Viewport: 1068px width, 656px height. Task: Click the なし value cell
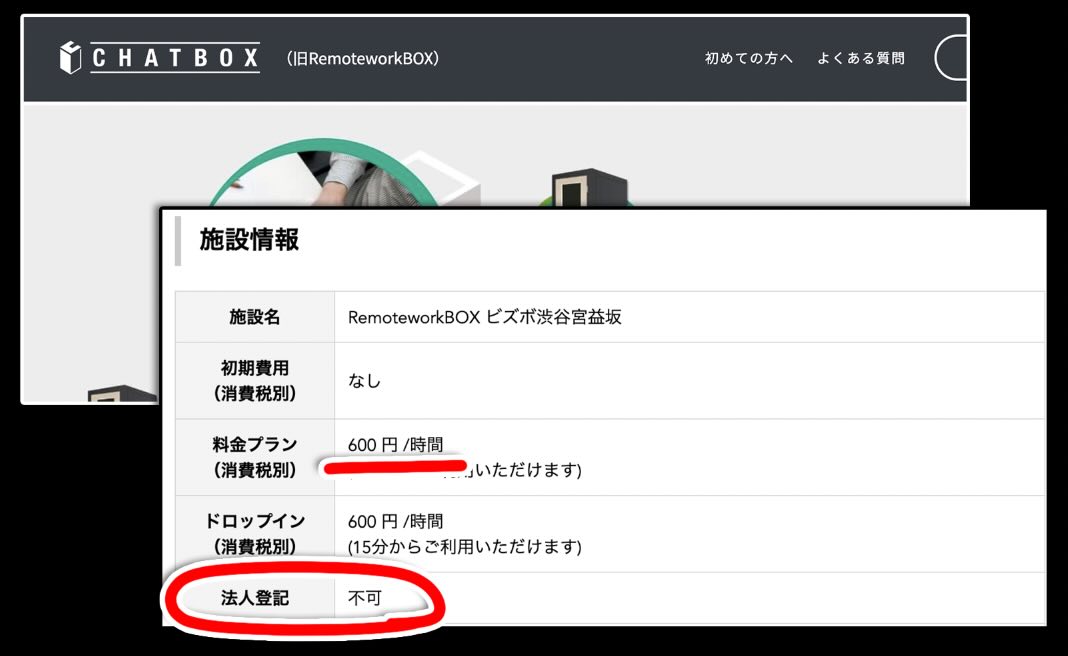pos(689,381)
